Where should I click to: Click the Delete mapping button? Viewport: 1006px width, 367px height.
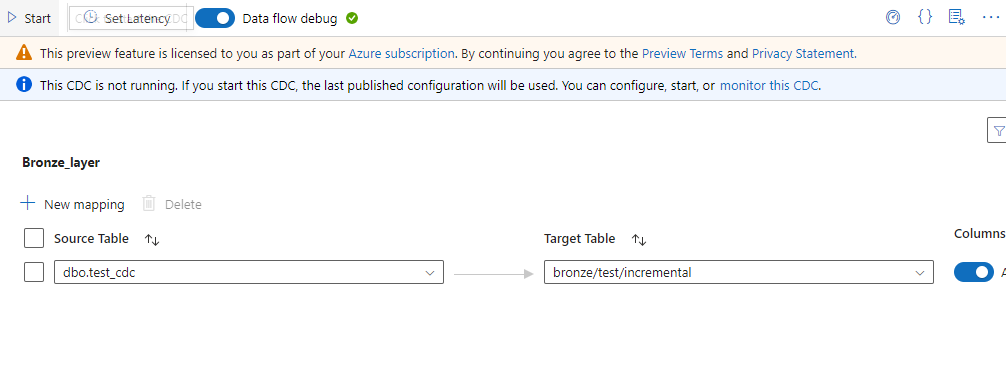(171, 204)
